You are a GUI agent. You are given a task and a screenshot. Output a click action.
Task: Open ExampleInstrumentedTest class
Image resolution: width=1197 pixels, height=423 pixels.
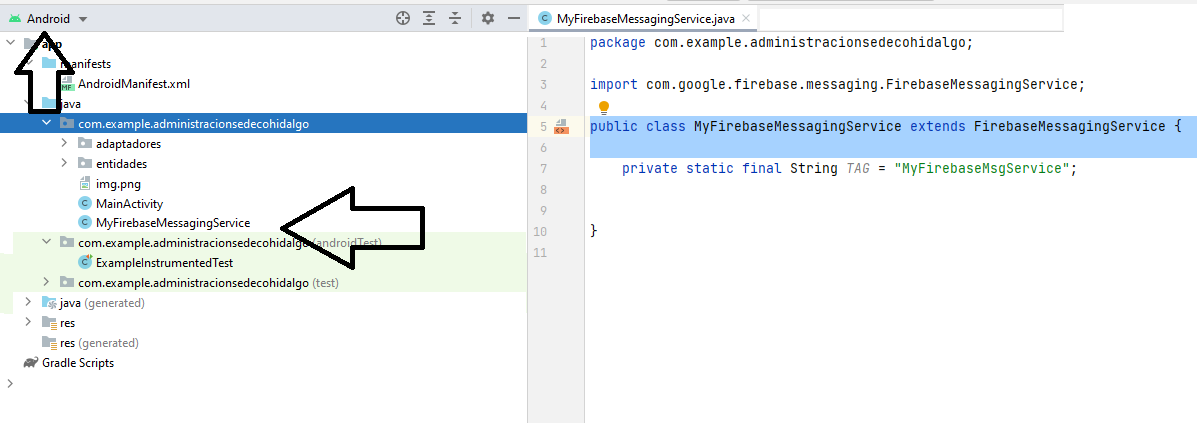[x=164, y=263]
